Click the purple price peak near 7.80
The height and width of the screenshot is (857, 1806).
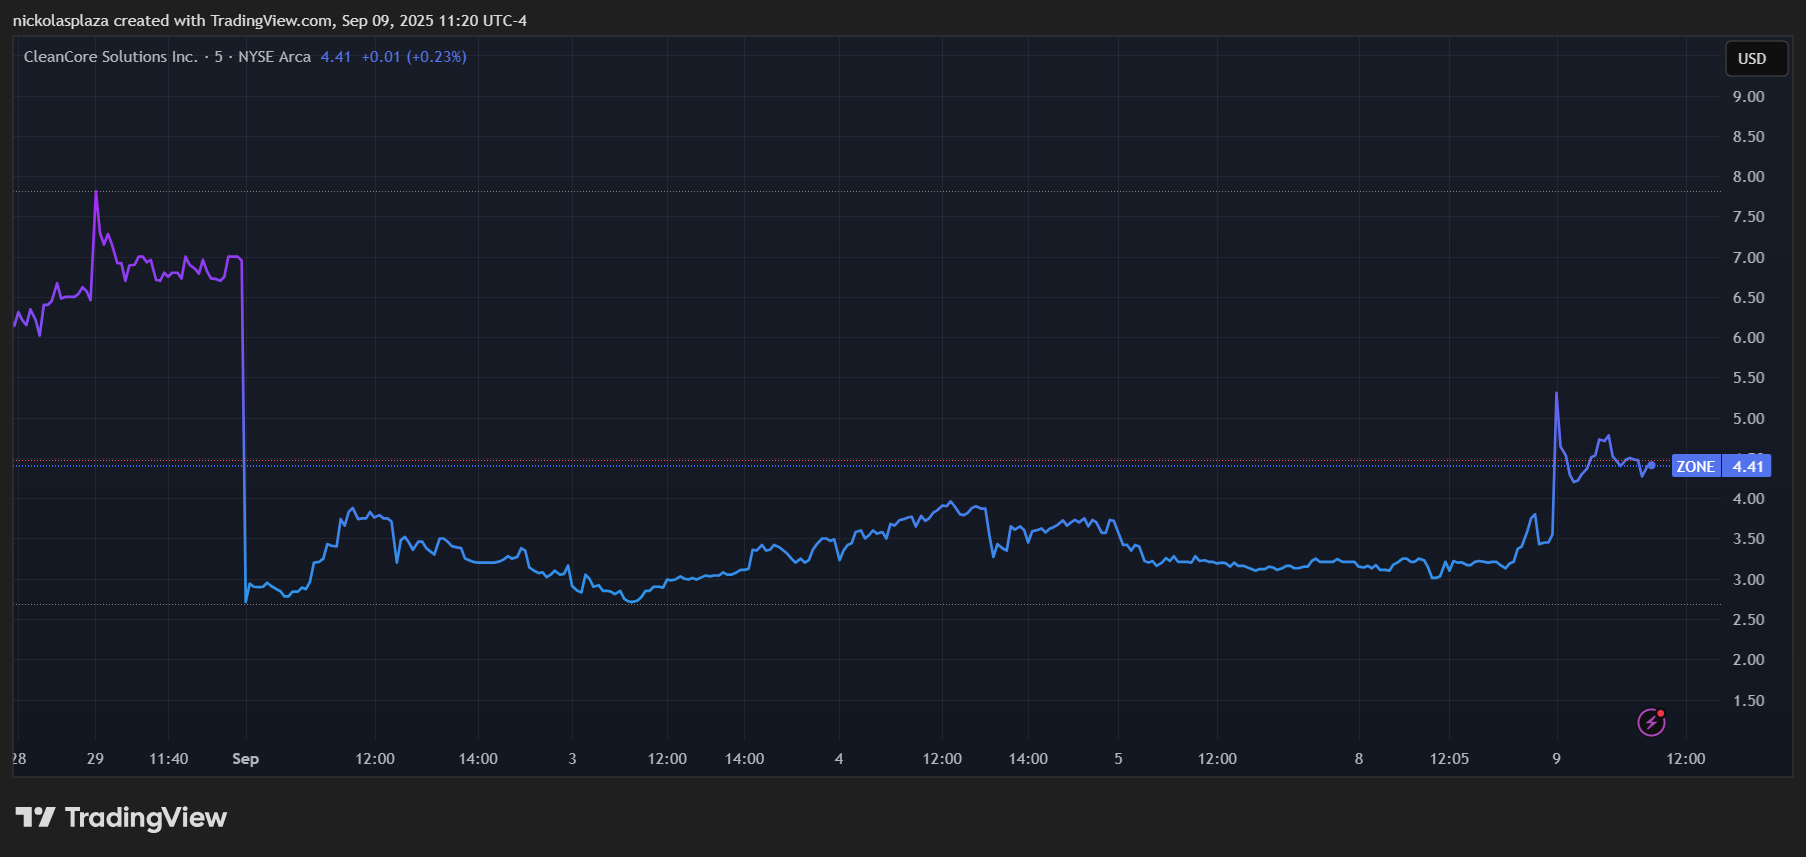click(x=96, y=192)
